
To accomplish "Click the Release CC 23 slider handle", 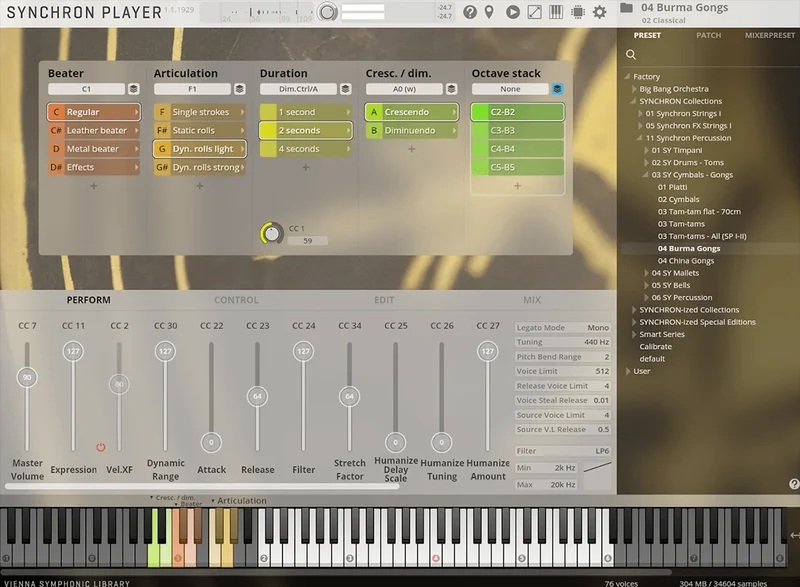I will (257, 396).
